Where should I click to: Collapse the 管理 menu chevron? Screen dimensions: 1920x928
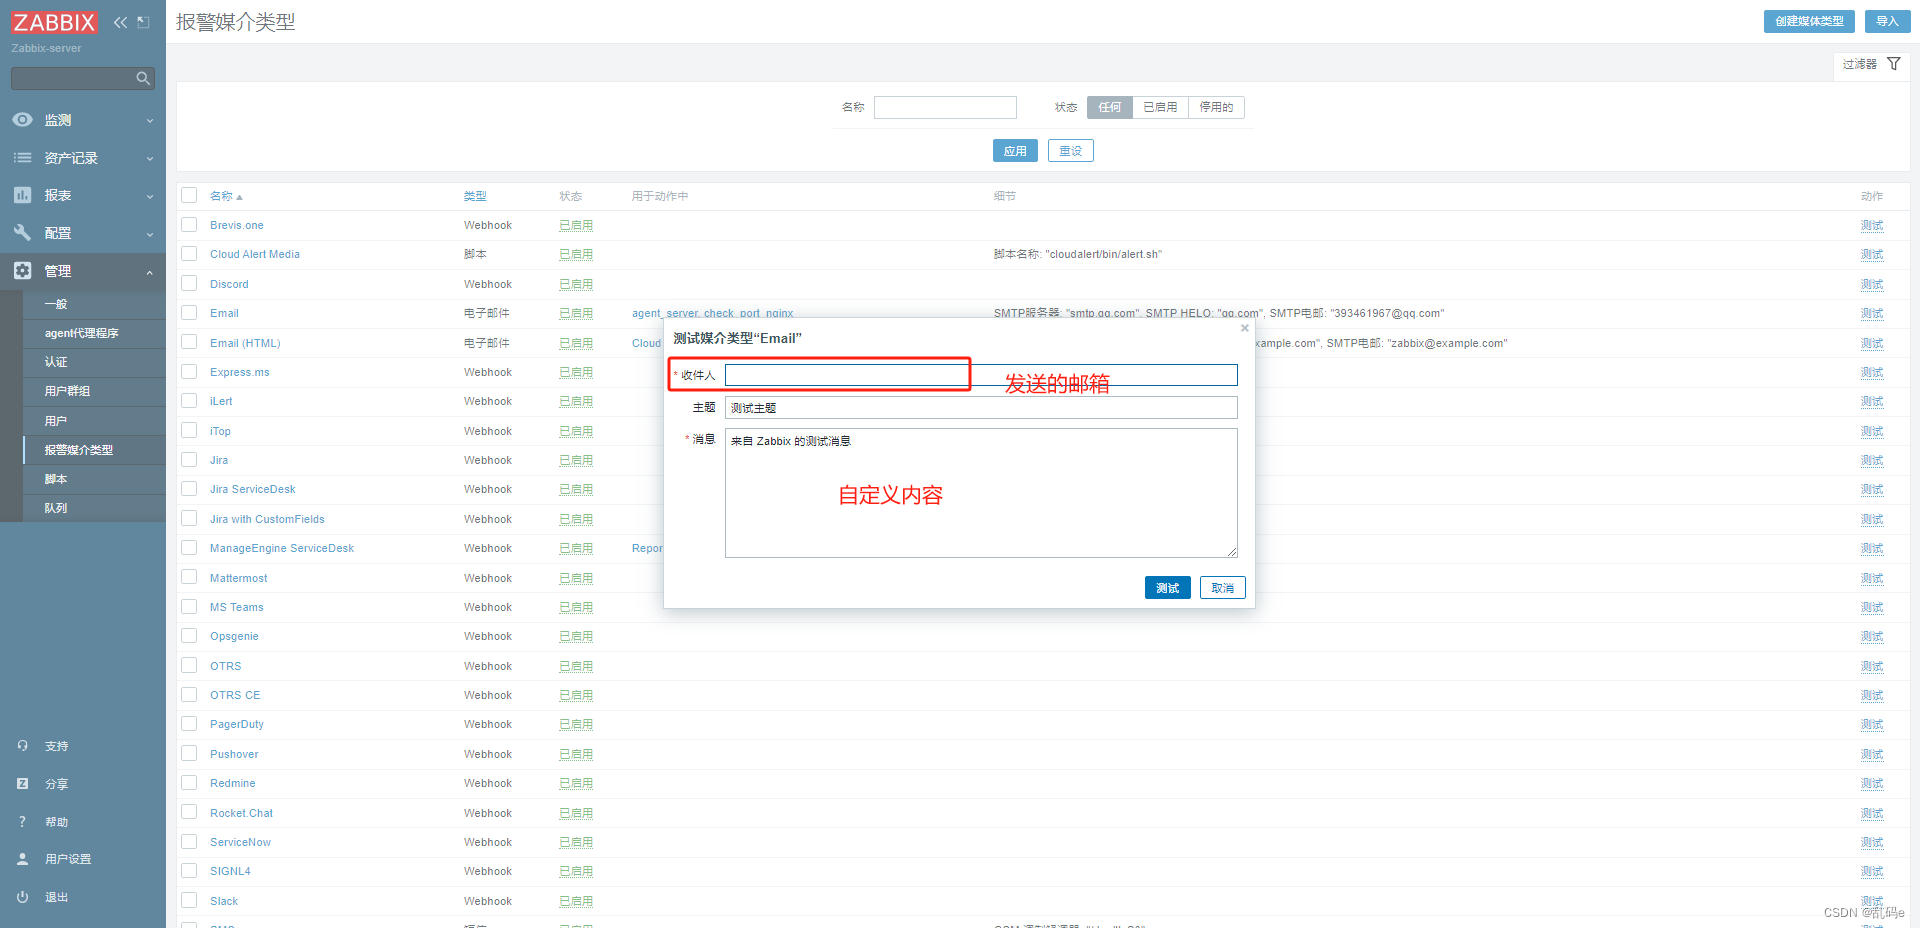click(x=150, y=272)
